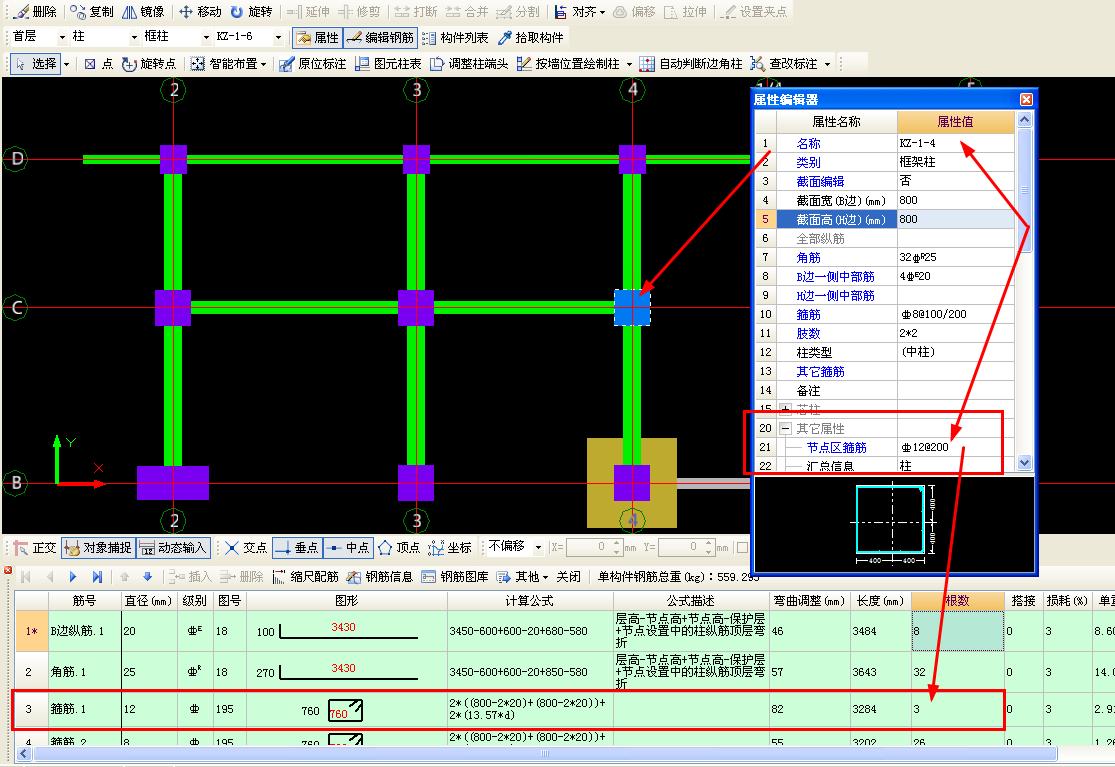Toggle 动态输入 dynamic input
Viewport: 1115px width, 767px height.
click(x=174, y=547)
